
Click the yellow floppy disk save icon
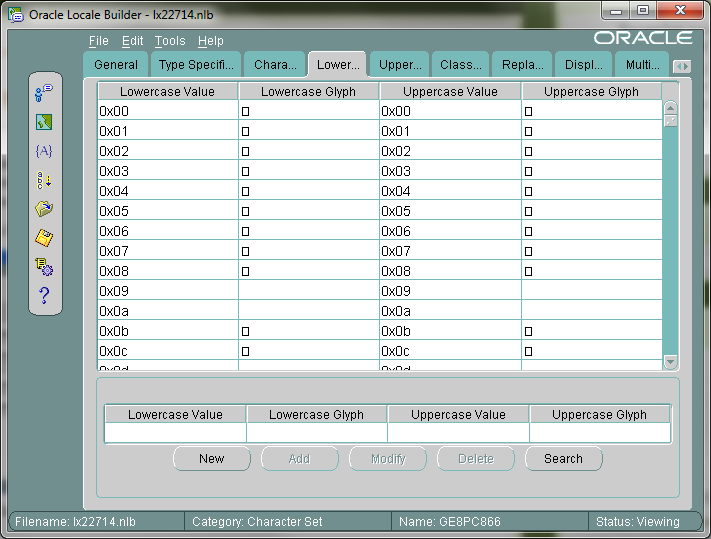tap(44, 238)
